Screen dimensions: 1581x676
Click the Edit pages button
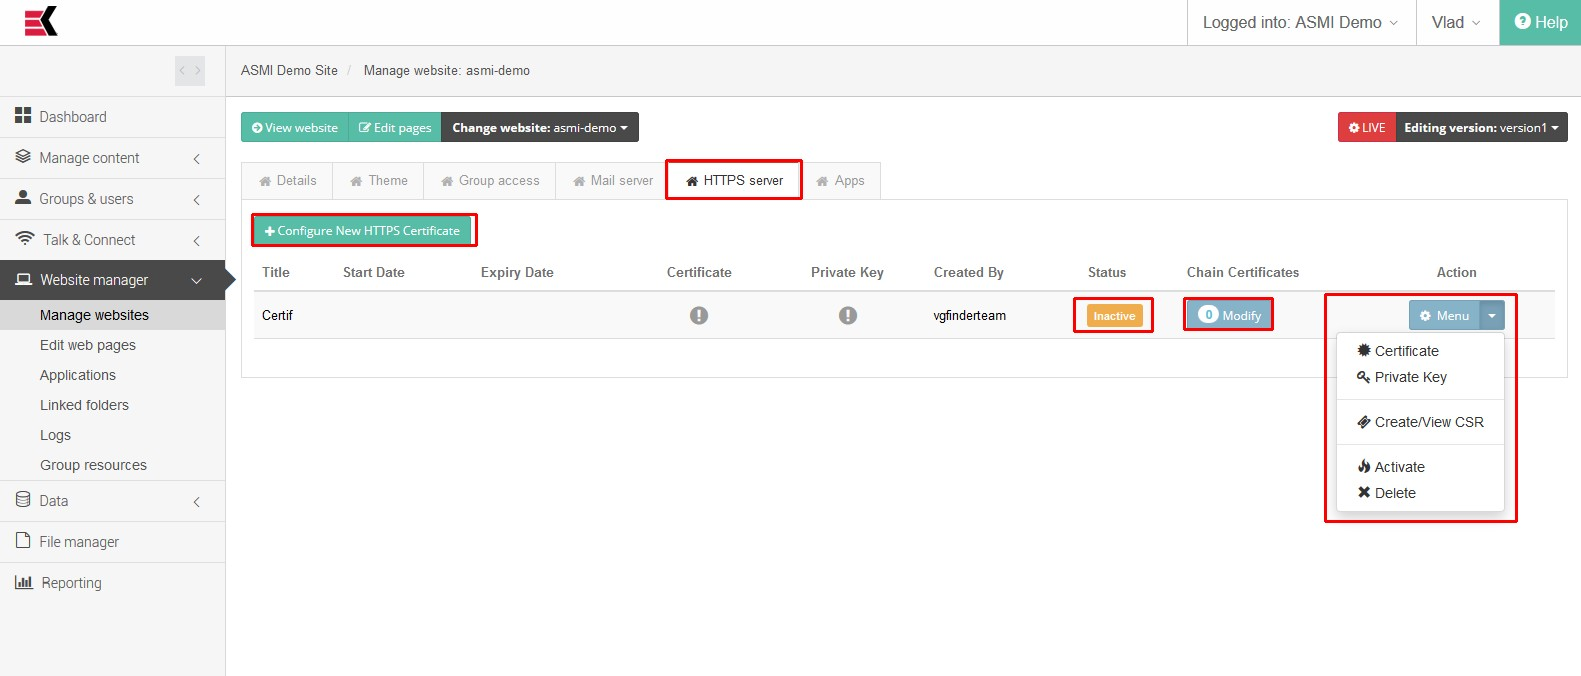[x=395, y=128]
